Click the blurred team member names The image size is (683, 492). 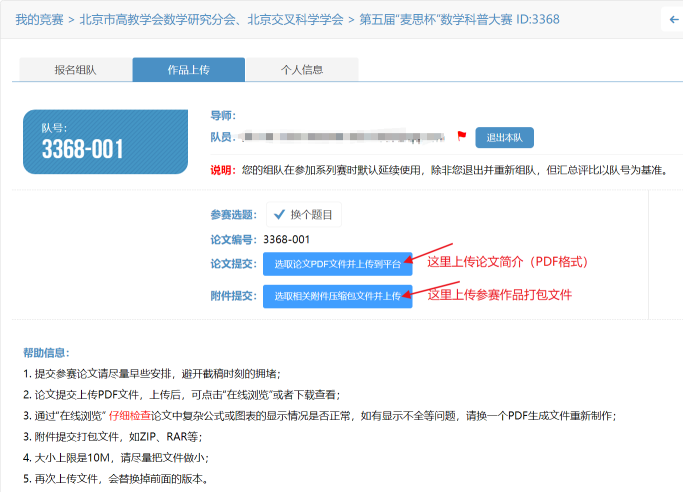342,137
